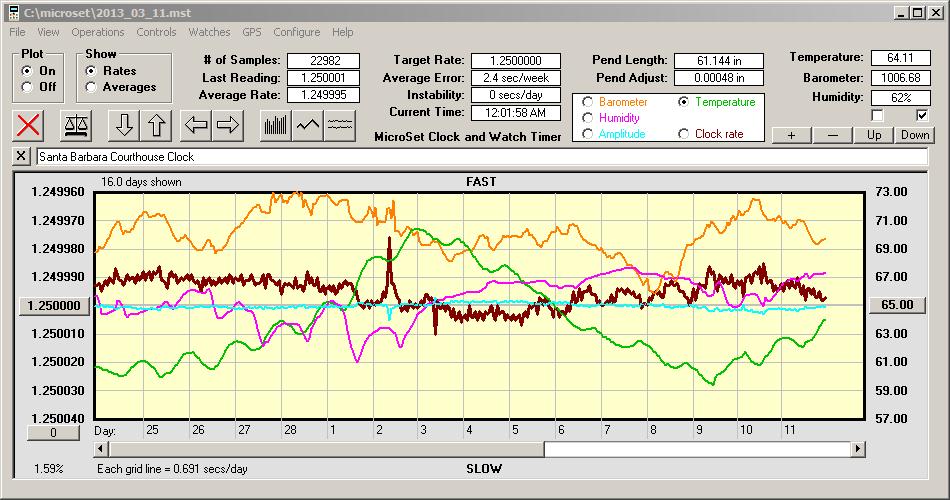Click the up arrow toolbar button
950x500 pixels.
158,125
